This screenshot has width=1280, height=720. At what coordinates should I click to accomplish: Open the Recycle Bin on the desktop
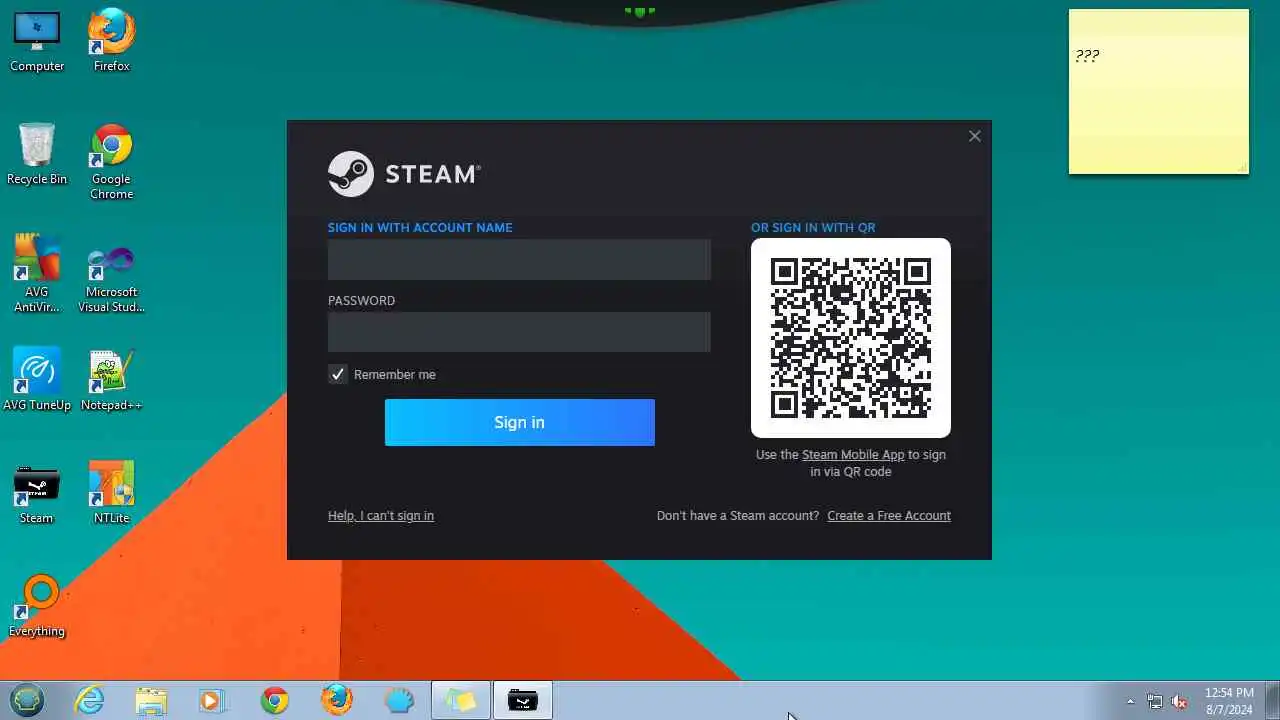[x=37, y=155]
